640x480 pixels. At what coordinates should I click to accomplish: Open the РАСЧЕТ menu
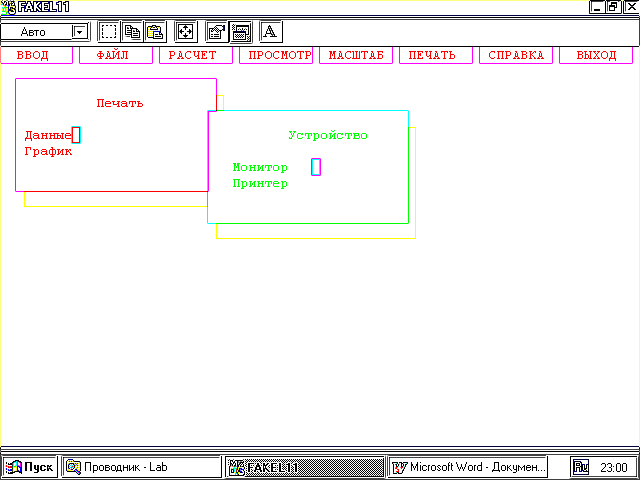click(196, 55)
